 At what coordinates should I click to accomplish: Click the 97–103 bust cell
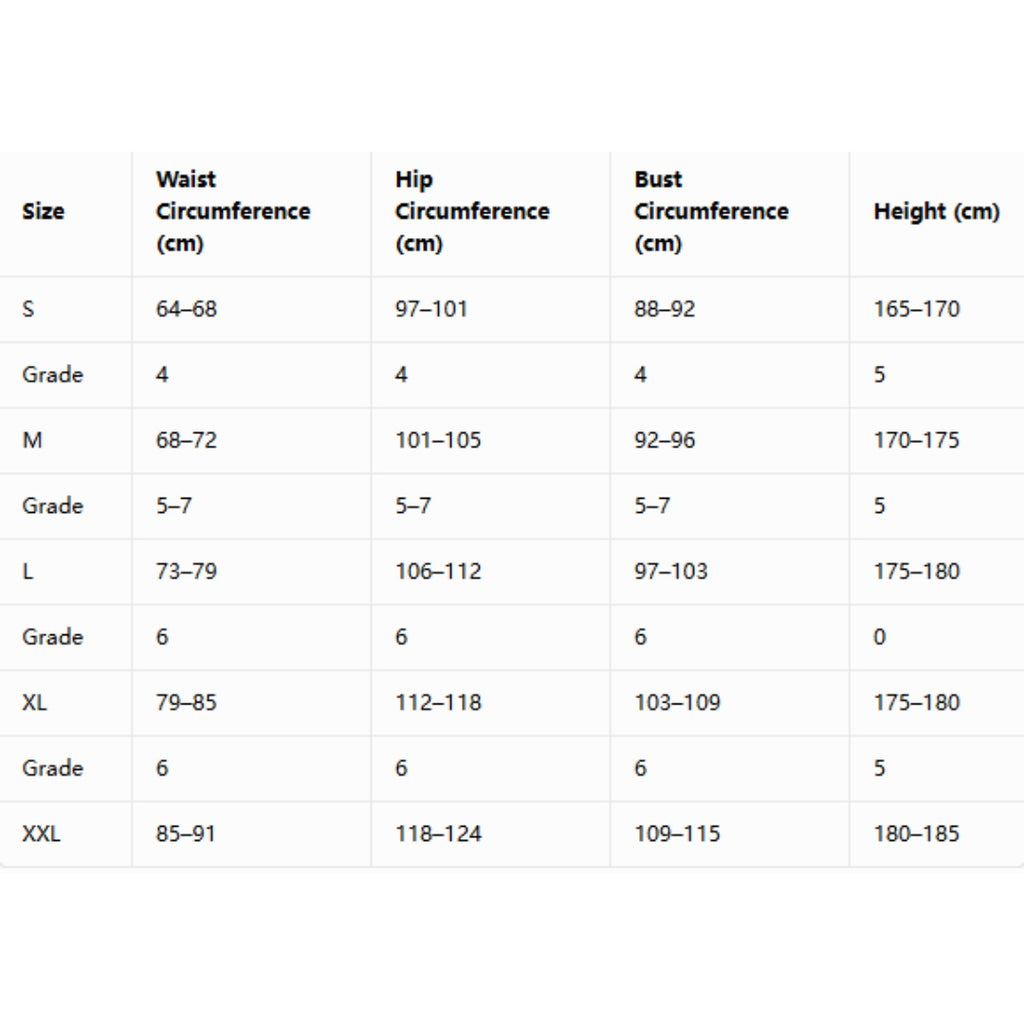click(671, 571)
